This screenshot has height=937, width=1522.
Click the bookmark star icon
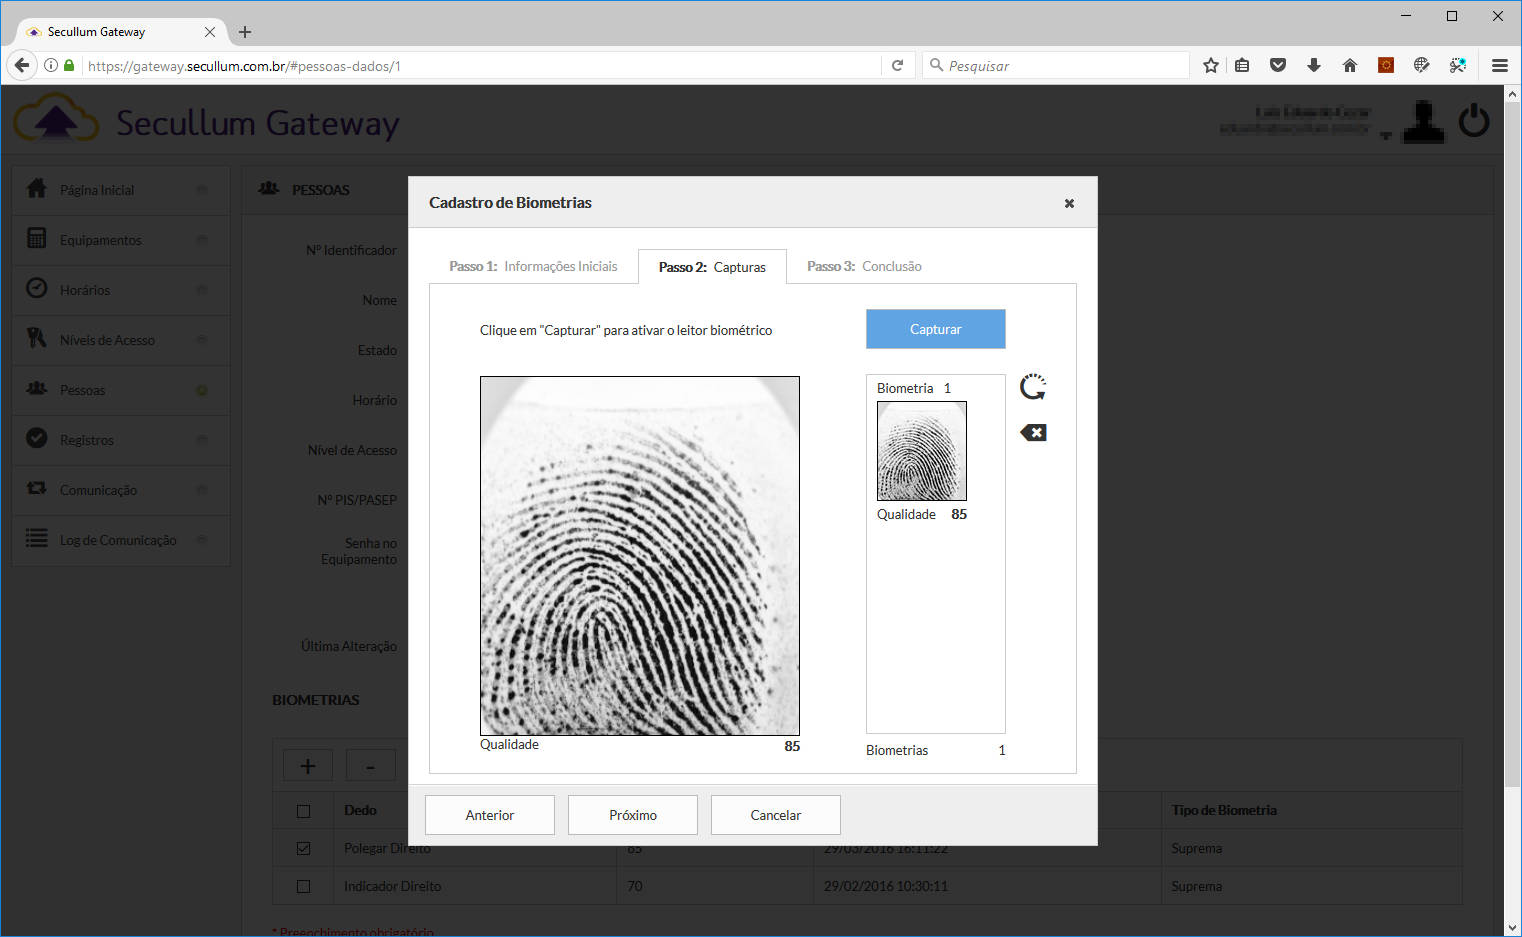[1211, 65]
